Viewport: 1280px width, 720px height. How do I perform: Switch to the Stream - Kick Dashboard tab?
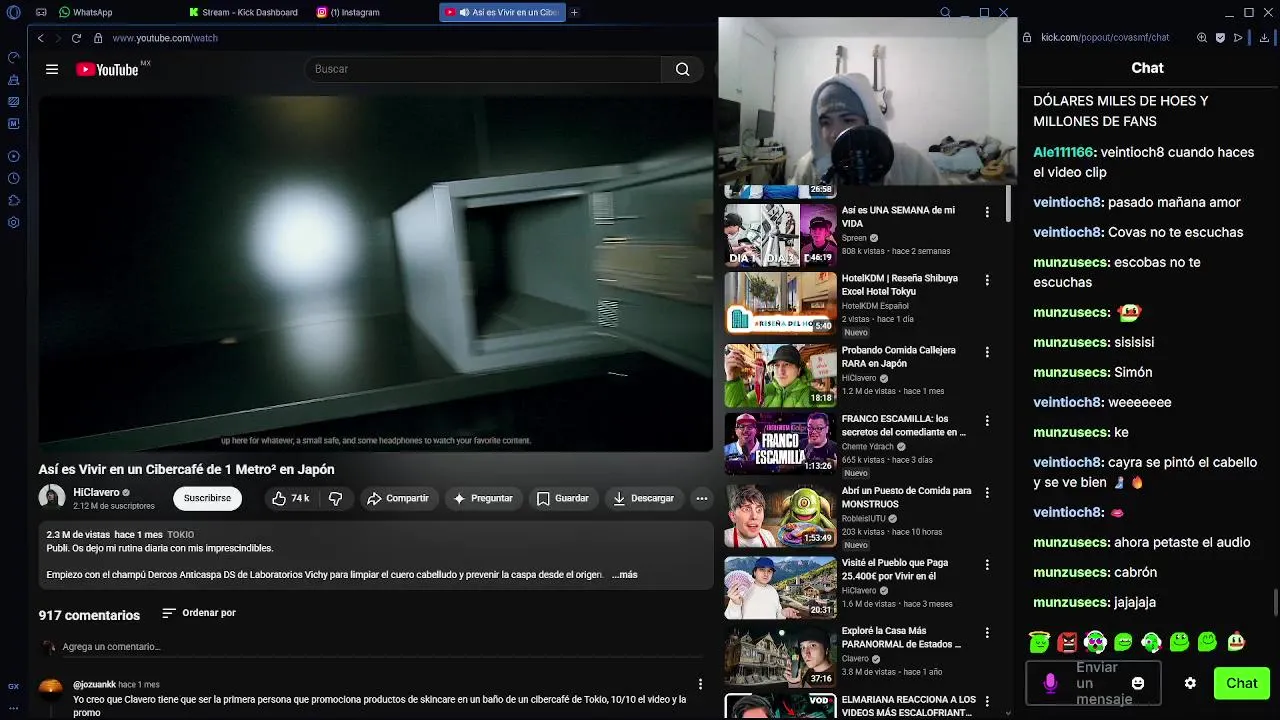click(x=245, y=12)
